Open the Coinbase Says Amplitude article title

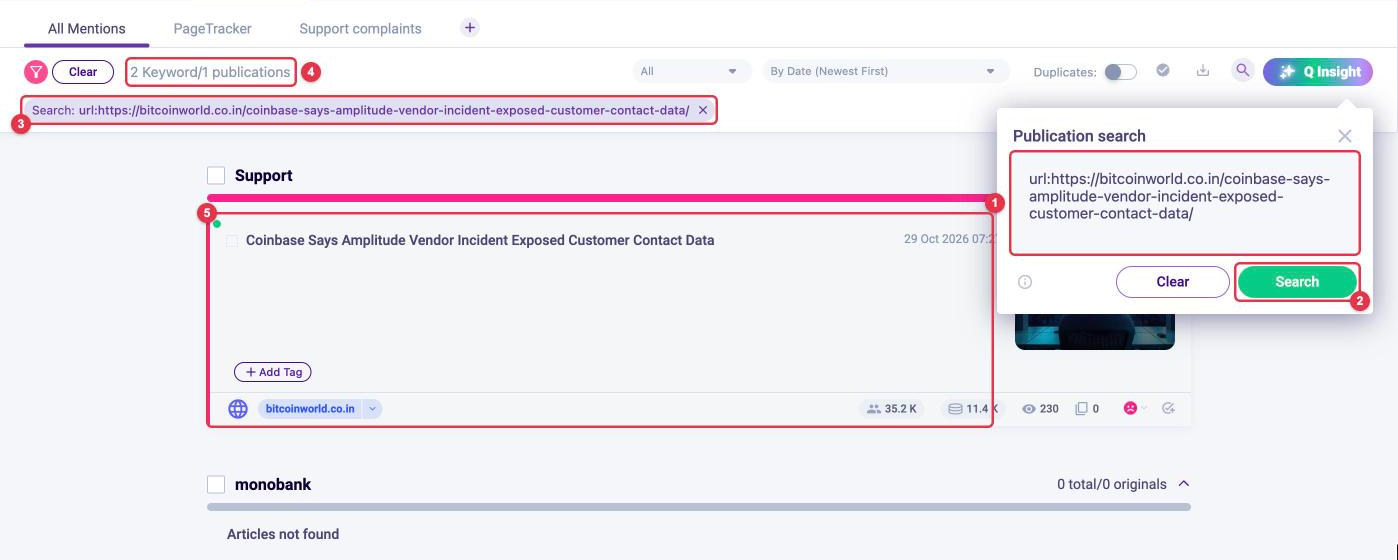(480, 240)
